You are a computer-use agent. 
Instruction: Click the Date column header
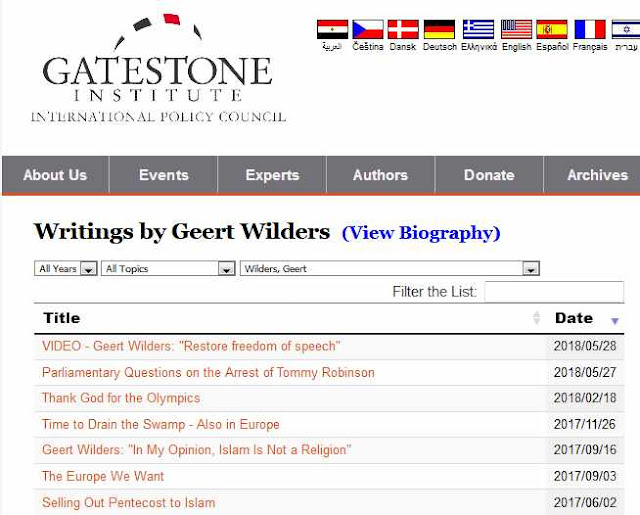pos(574,318)
